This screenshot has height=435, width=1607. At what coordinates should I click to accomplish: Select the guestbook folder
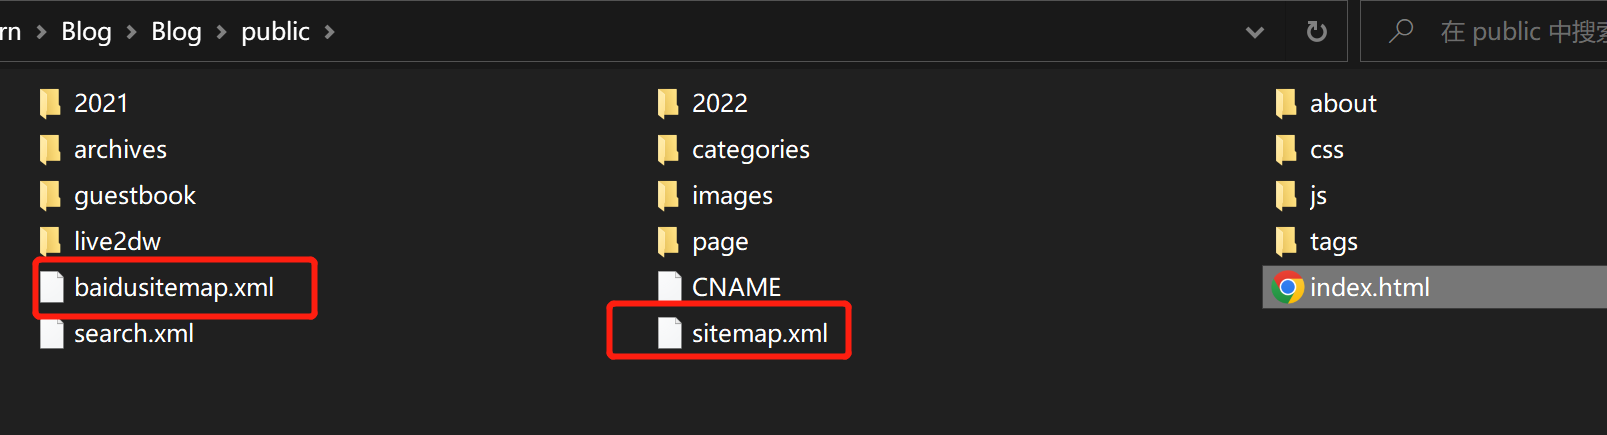pyautogui.click(x=118, y=195)
